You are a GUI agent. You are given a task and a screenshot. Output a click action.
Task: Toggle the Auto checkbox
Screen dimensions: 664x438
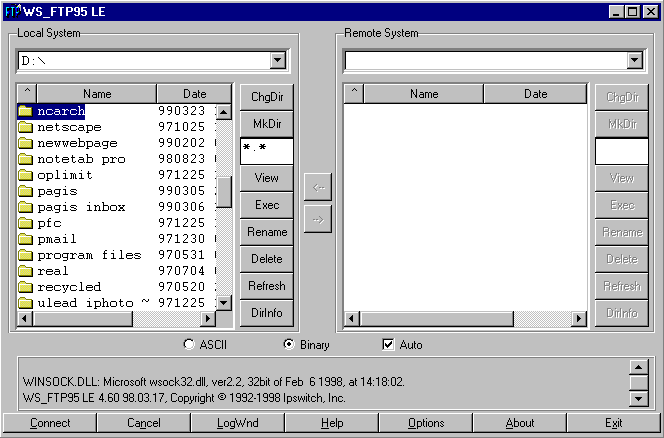click(x=389, y=345)
